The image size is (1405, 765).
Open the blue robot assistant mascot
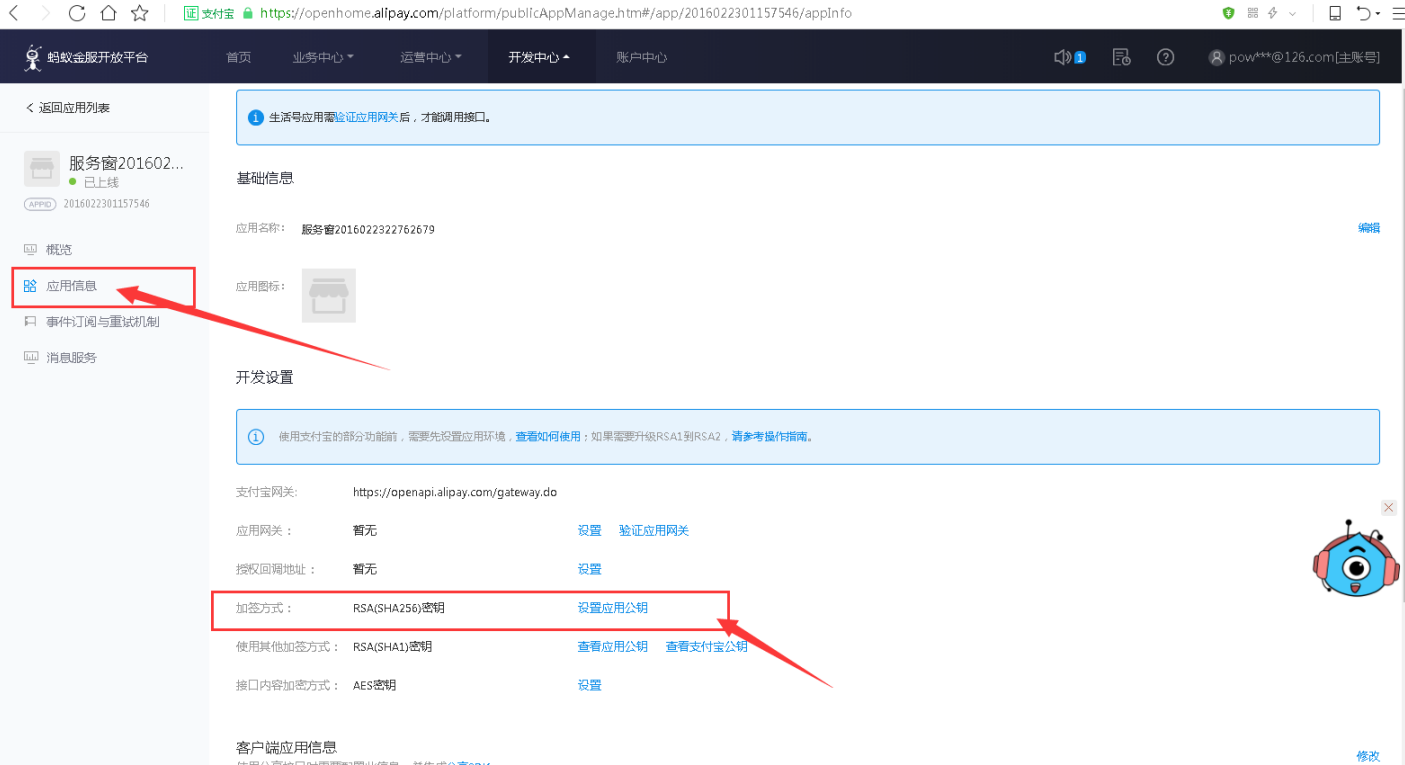(1355, 561)
